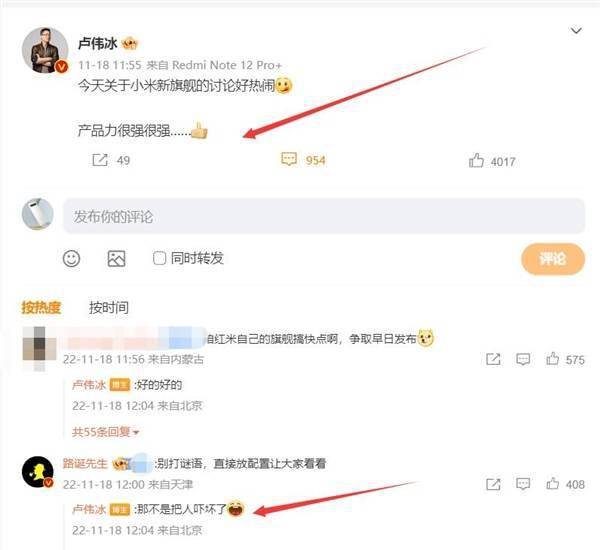Open 卢伟冰 profile avatar photo
This screenshot has width=600, height=550.
pos(45,50)
